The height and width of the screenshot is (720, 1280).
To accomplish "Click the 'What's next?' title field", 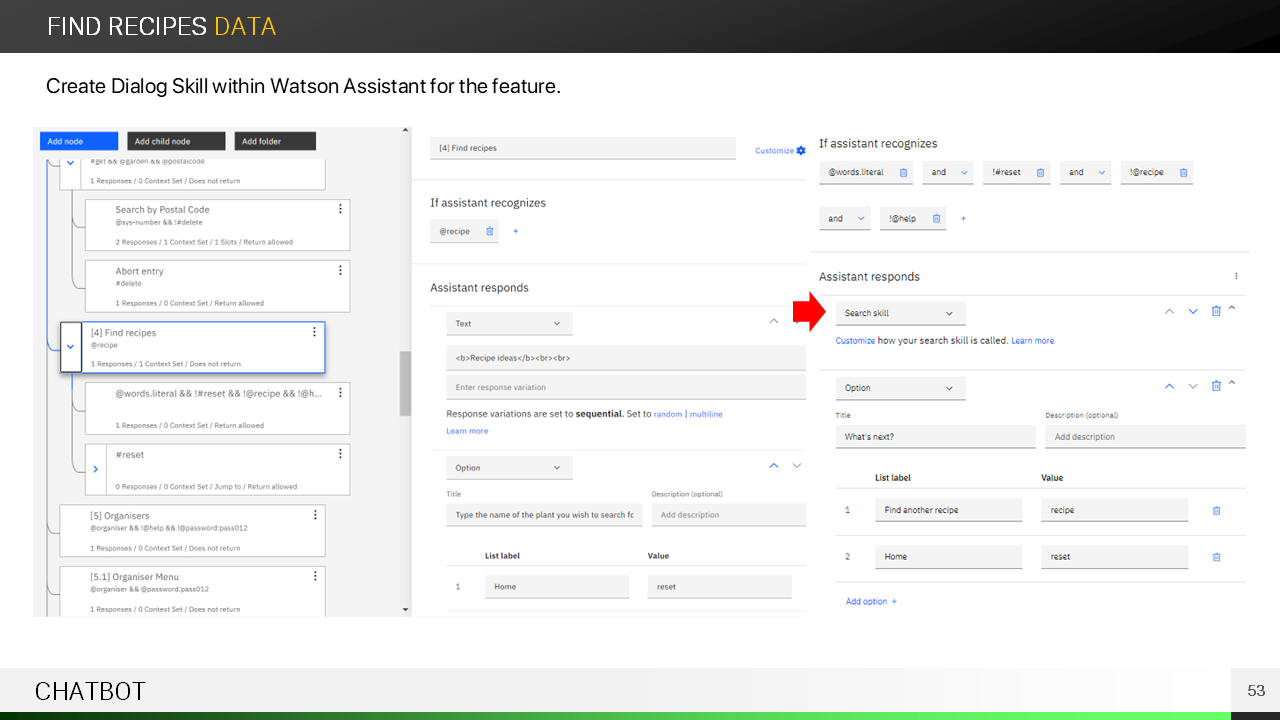I will point(935,437).
